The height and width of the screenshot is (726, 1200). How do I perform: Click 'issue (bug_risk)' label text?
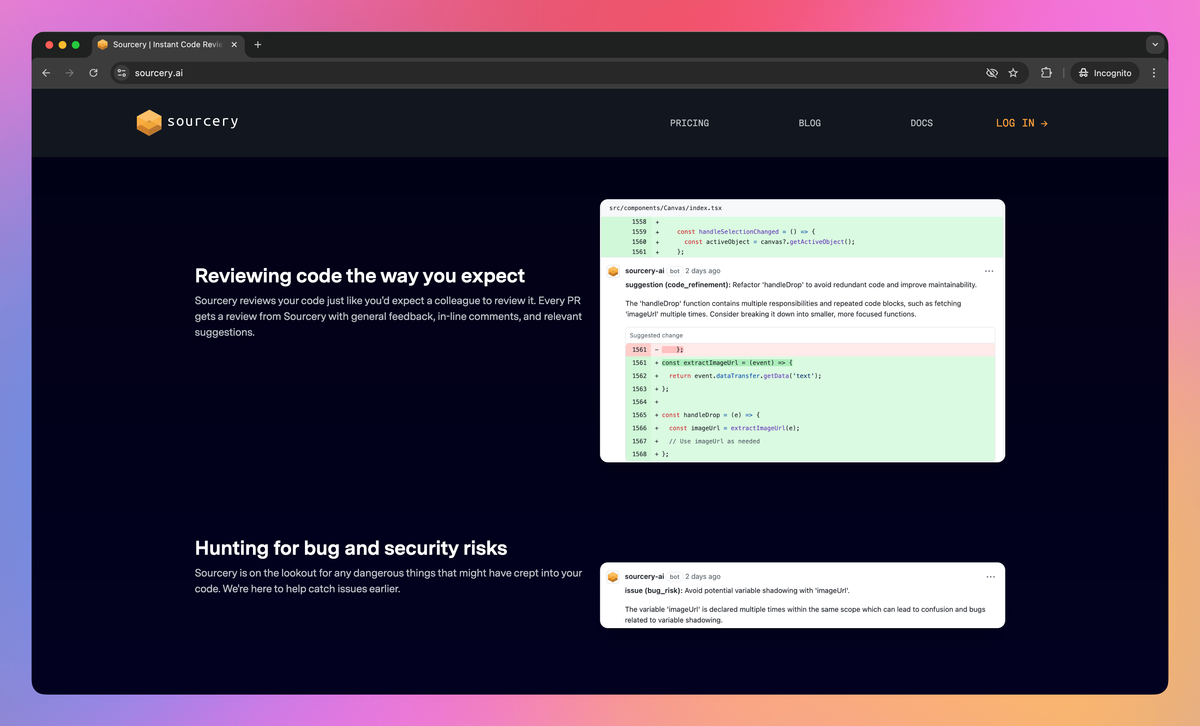[x=653, y=590]
